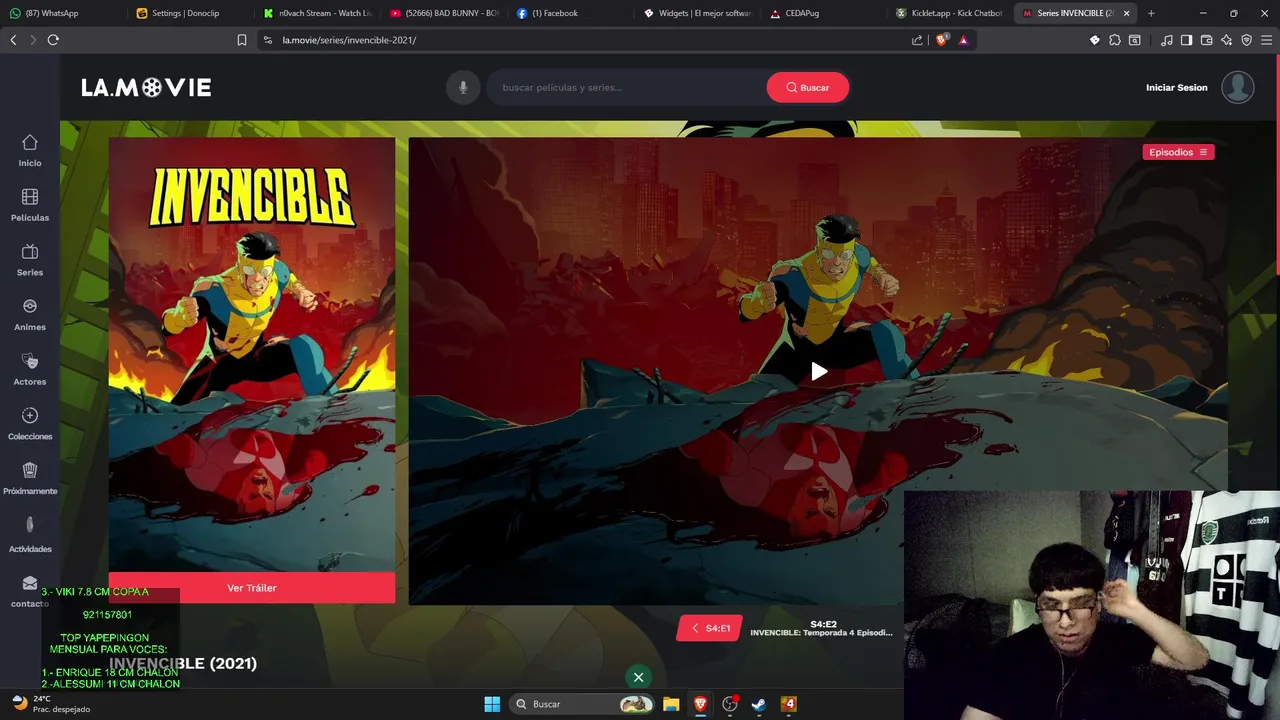Click browser page vertical scrollbar
Image resolution: width=1280 pixels, height=720 pixels.
pyautogui.click(x=1277, y=165)
